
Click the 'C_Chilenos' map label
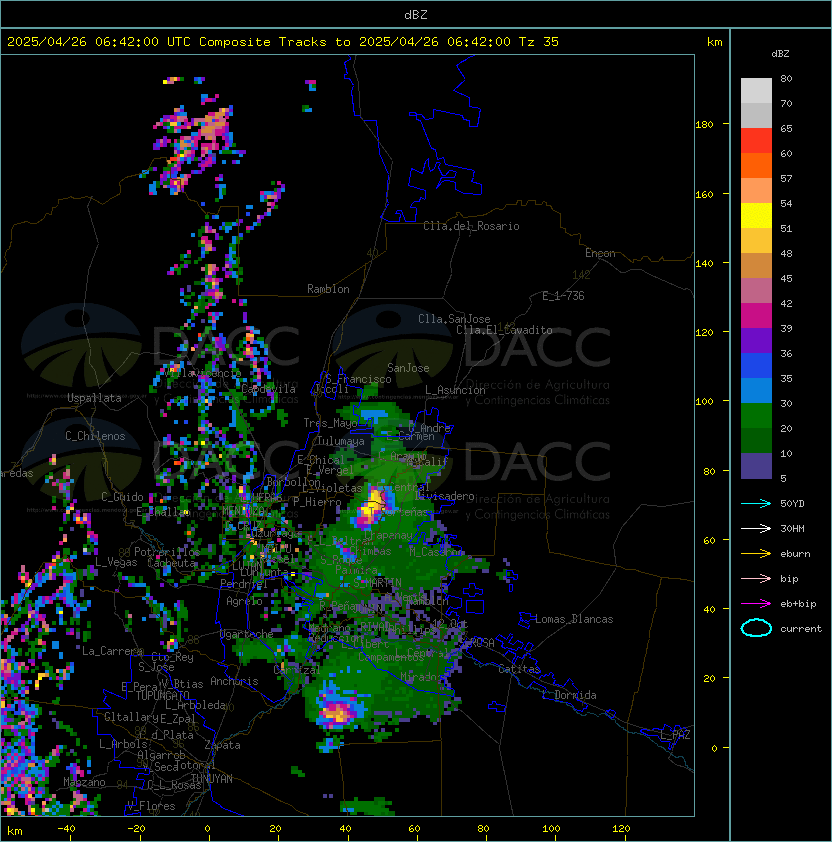click(x=95, y=436)
